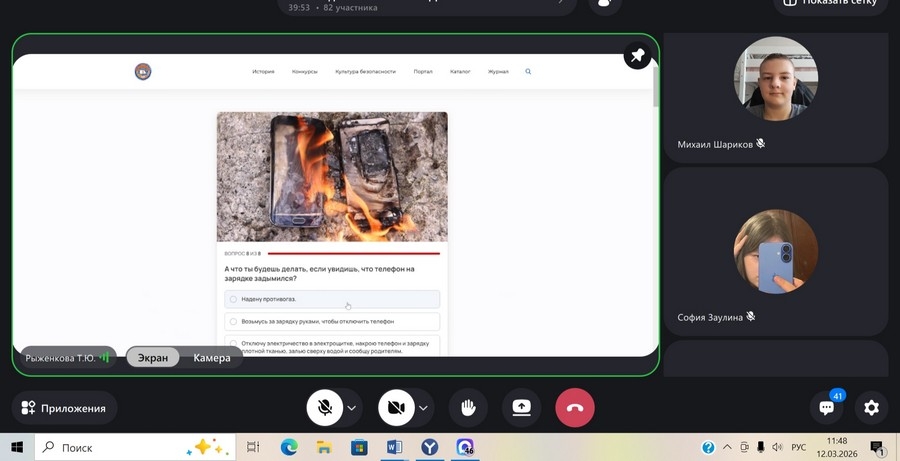Expand microphone options arrow
Image resolution: width=900 pixels, height=461 pixels.
352,408
